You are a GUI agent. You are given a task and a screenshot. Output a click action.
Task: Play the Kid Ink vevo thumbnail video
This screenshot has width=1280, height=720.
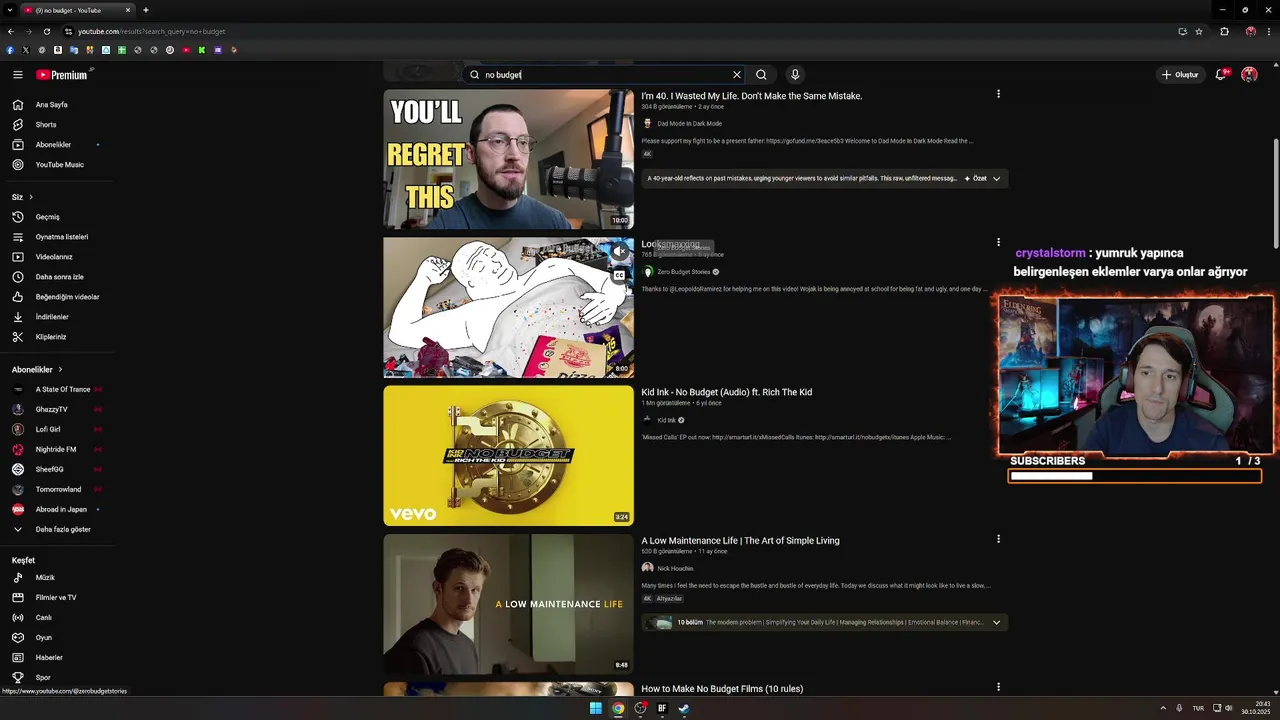pyautogui.click(x=508, y=456)
